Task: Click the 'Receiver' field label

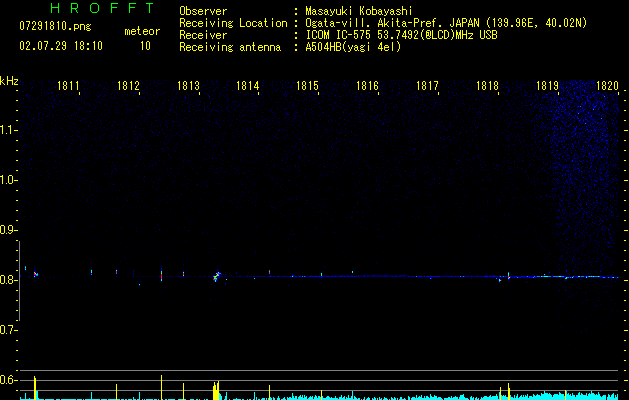Action: (203, 35)
